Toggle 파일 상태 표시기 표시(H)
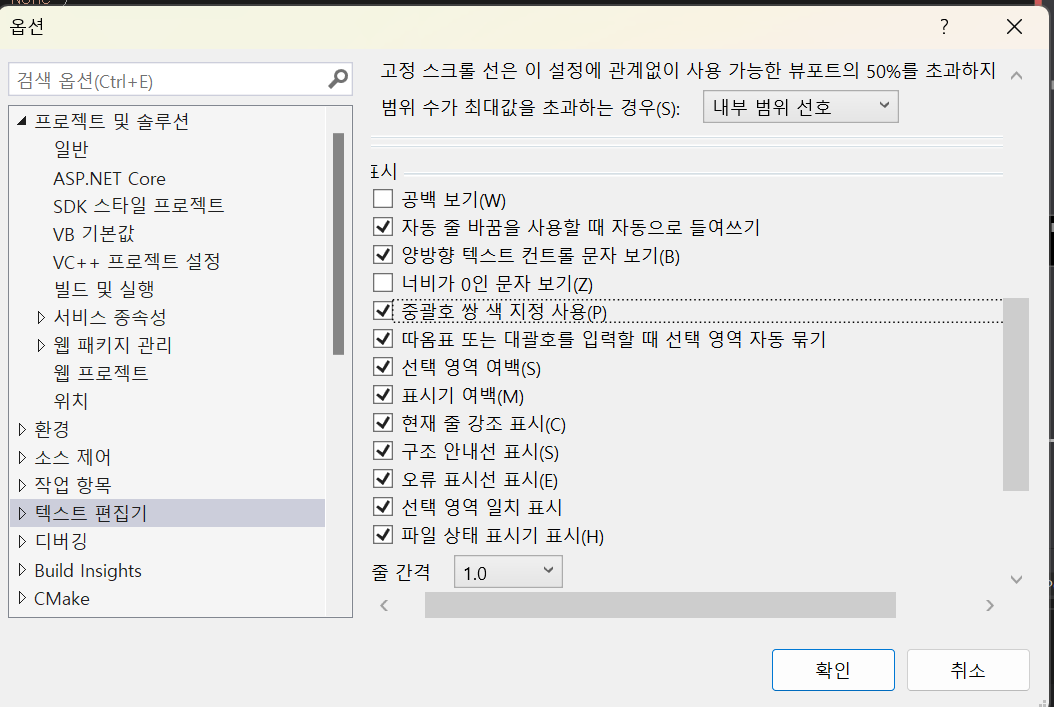 pos(382,534)
